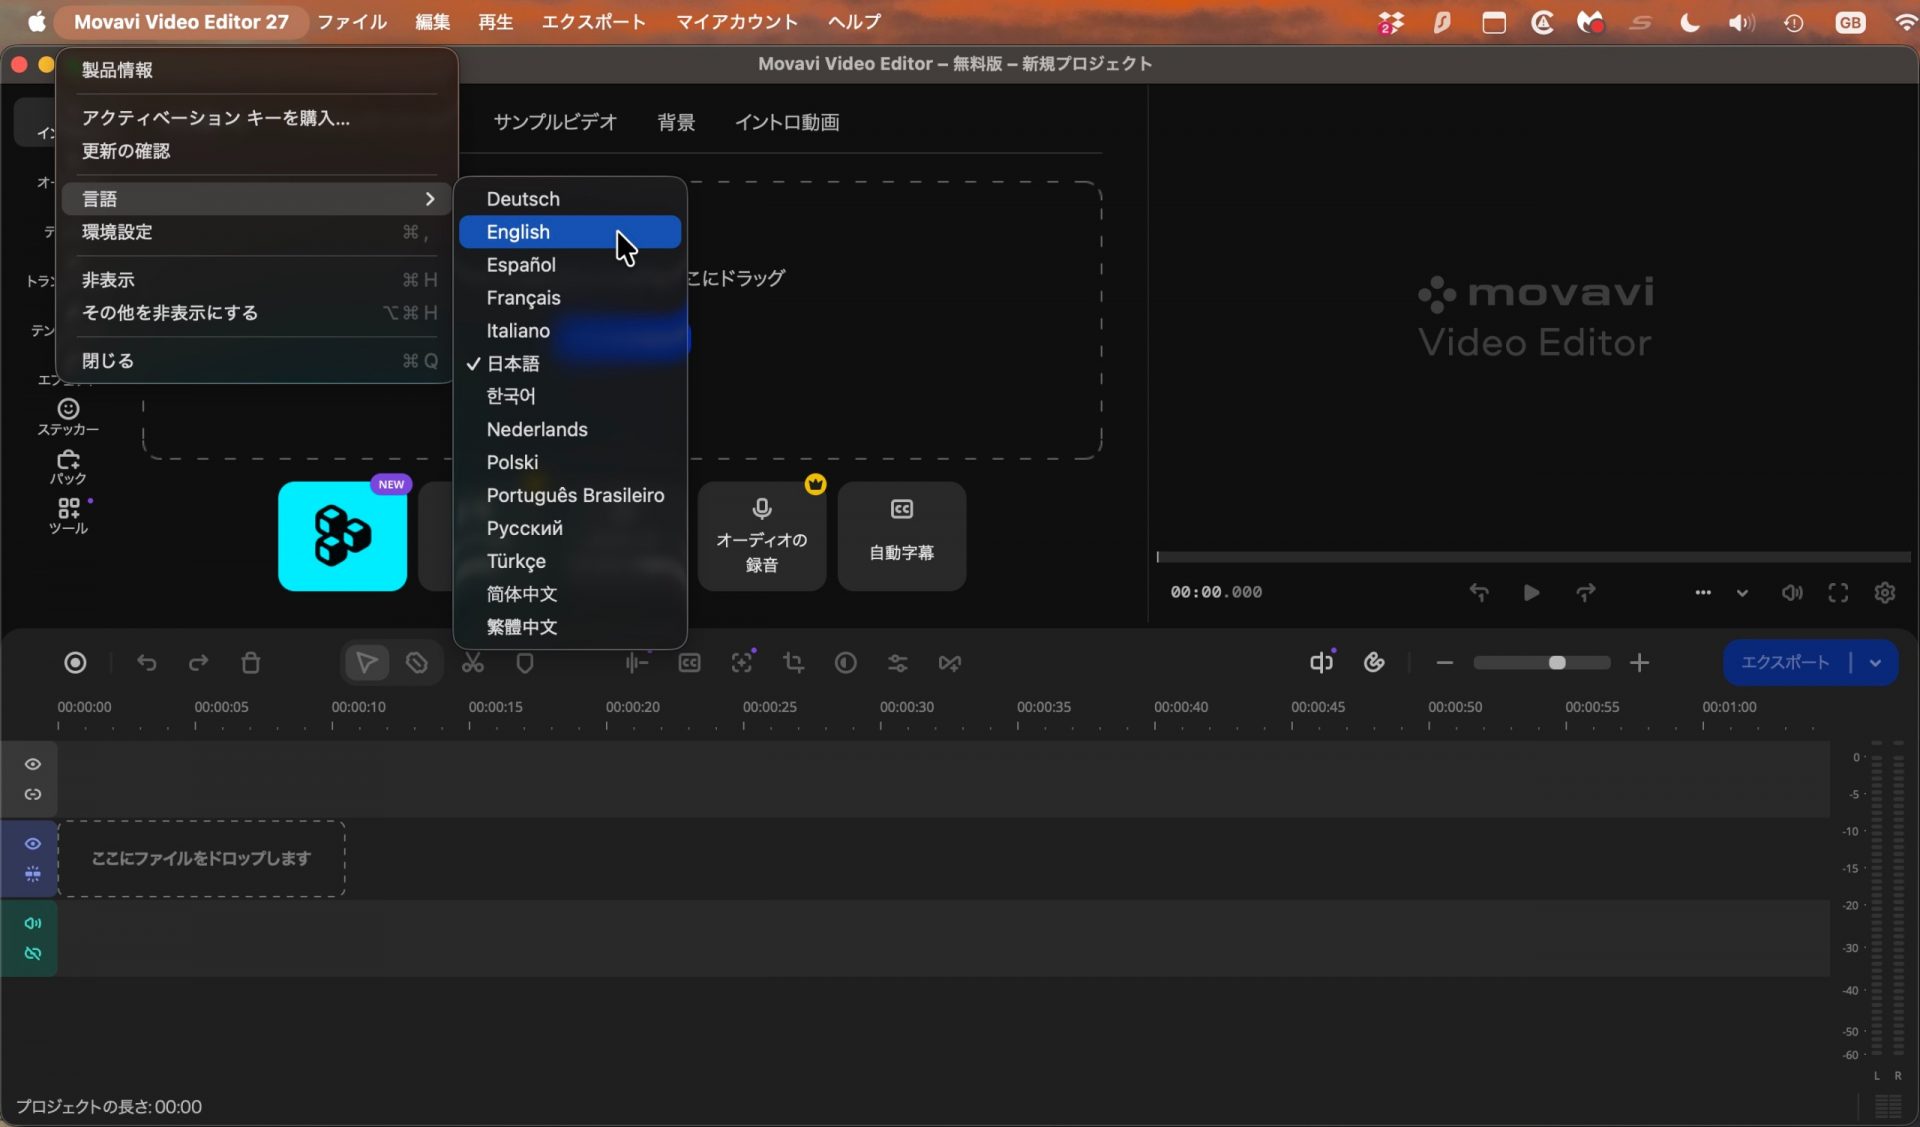The image size is (1920, 1127).
Task: Click the record button in timeline toolbar
Action: tap(75, 663)
